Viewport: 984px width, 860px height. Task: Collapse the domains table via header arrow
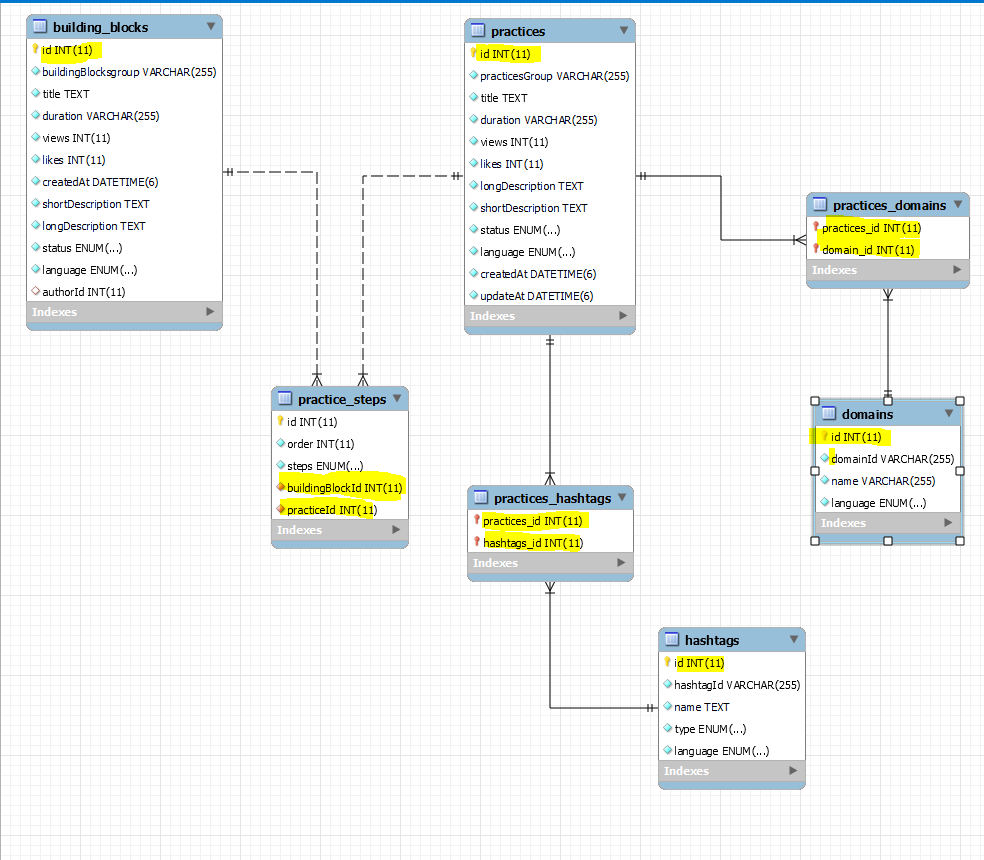(x=949, y=414)
